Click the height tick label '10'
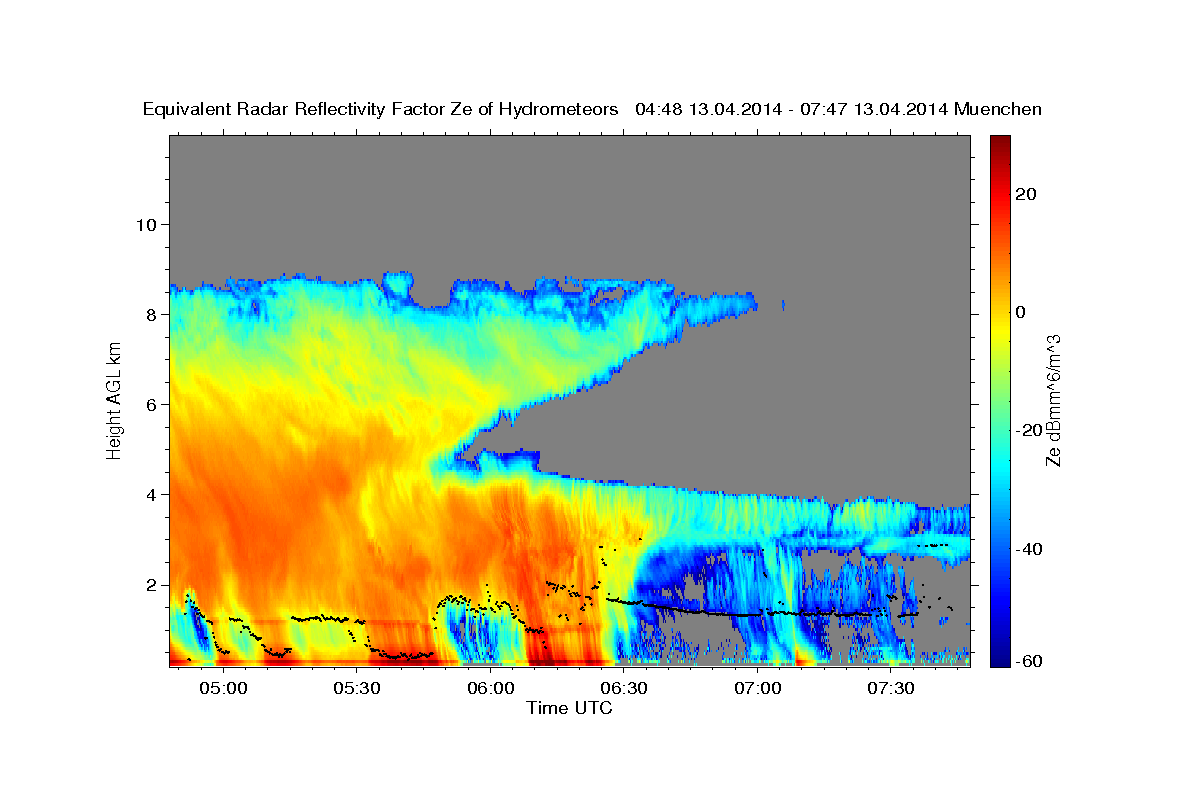Image resolution: width=1200 pixels, height=800 pixels. (145, 224)
